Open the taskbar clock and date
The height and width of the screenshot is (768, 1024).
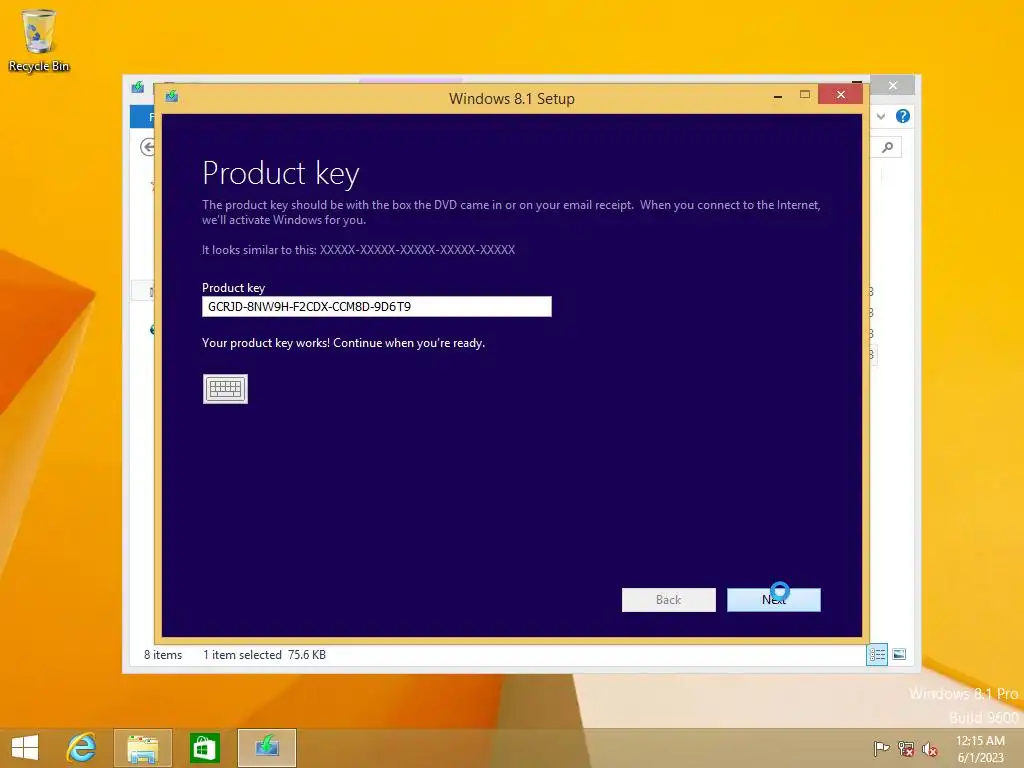pyautogui.click(x=980, y=748)
